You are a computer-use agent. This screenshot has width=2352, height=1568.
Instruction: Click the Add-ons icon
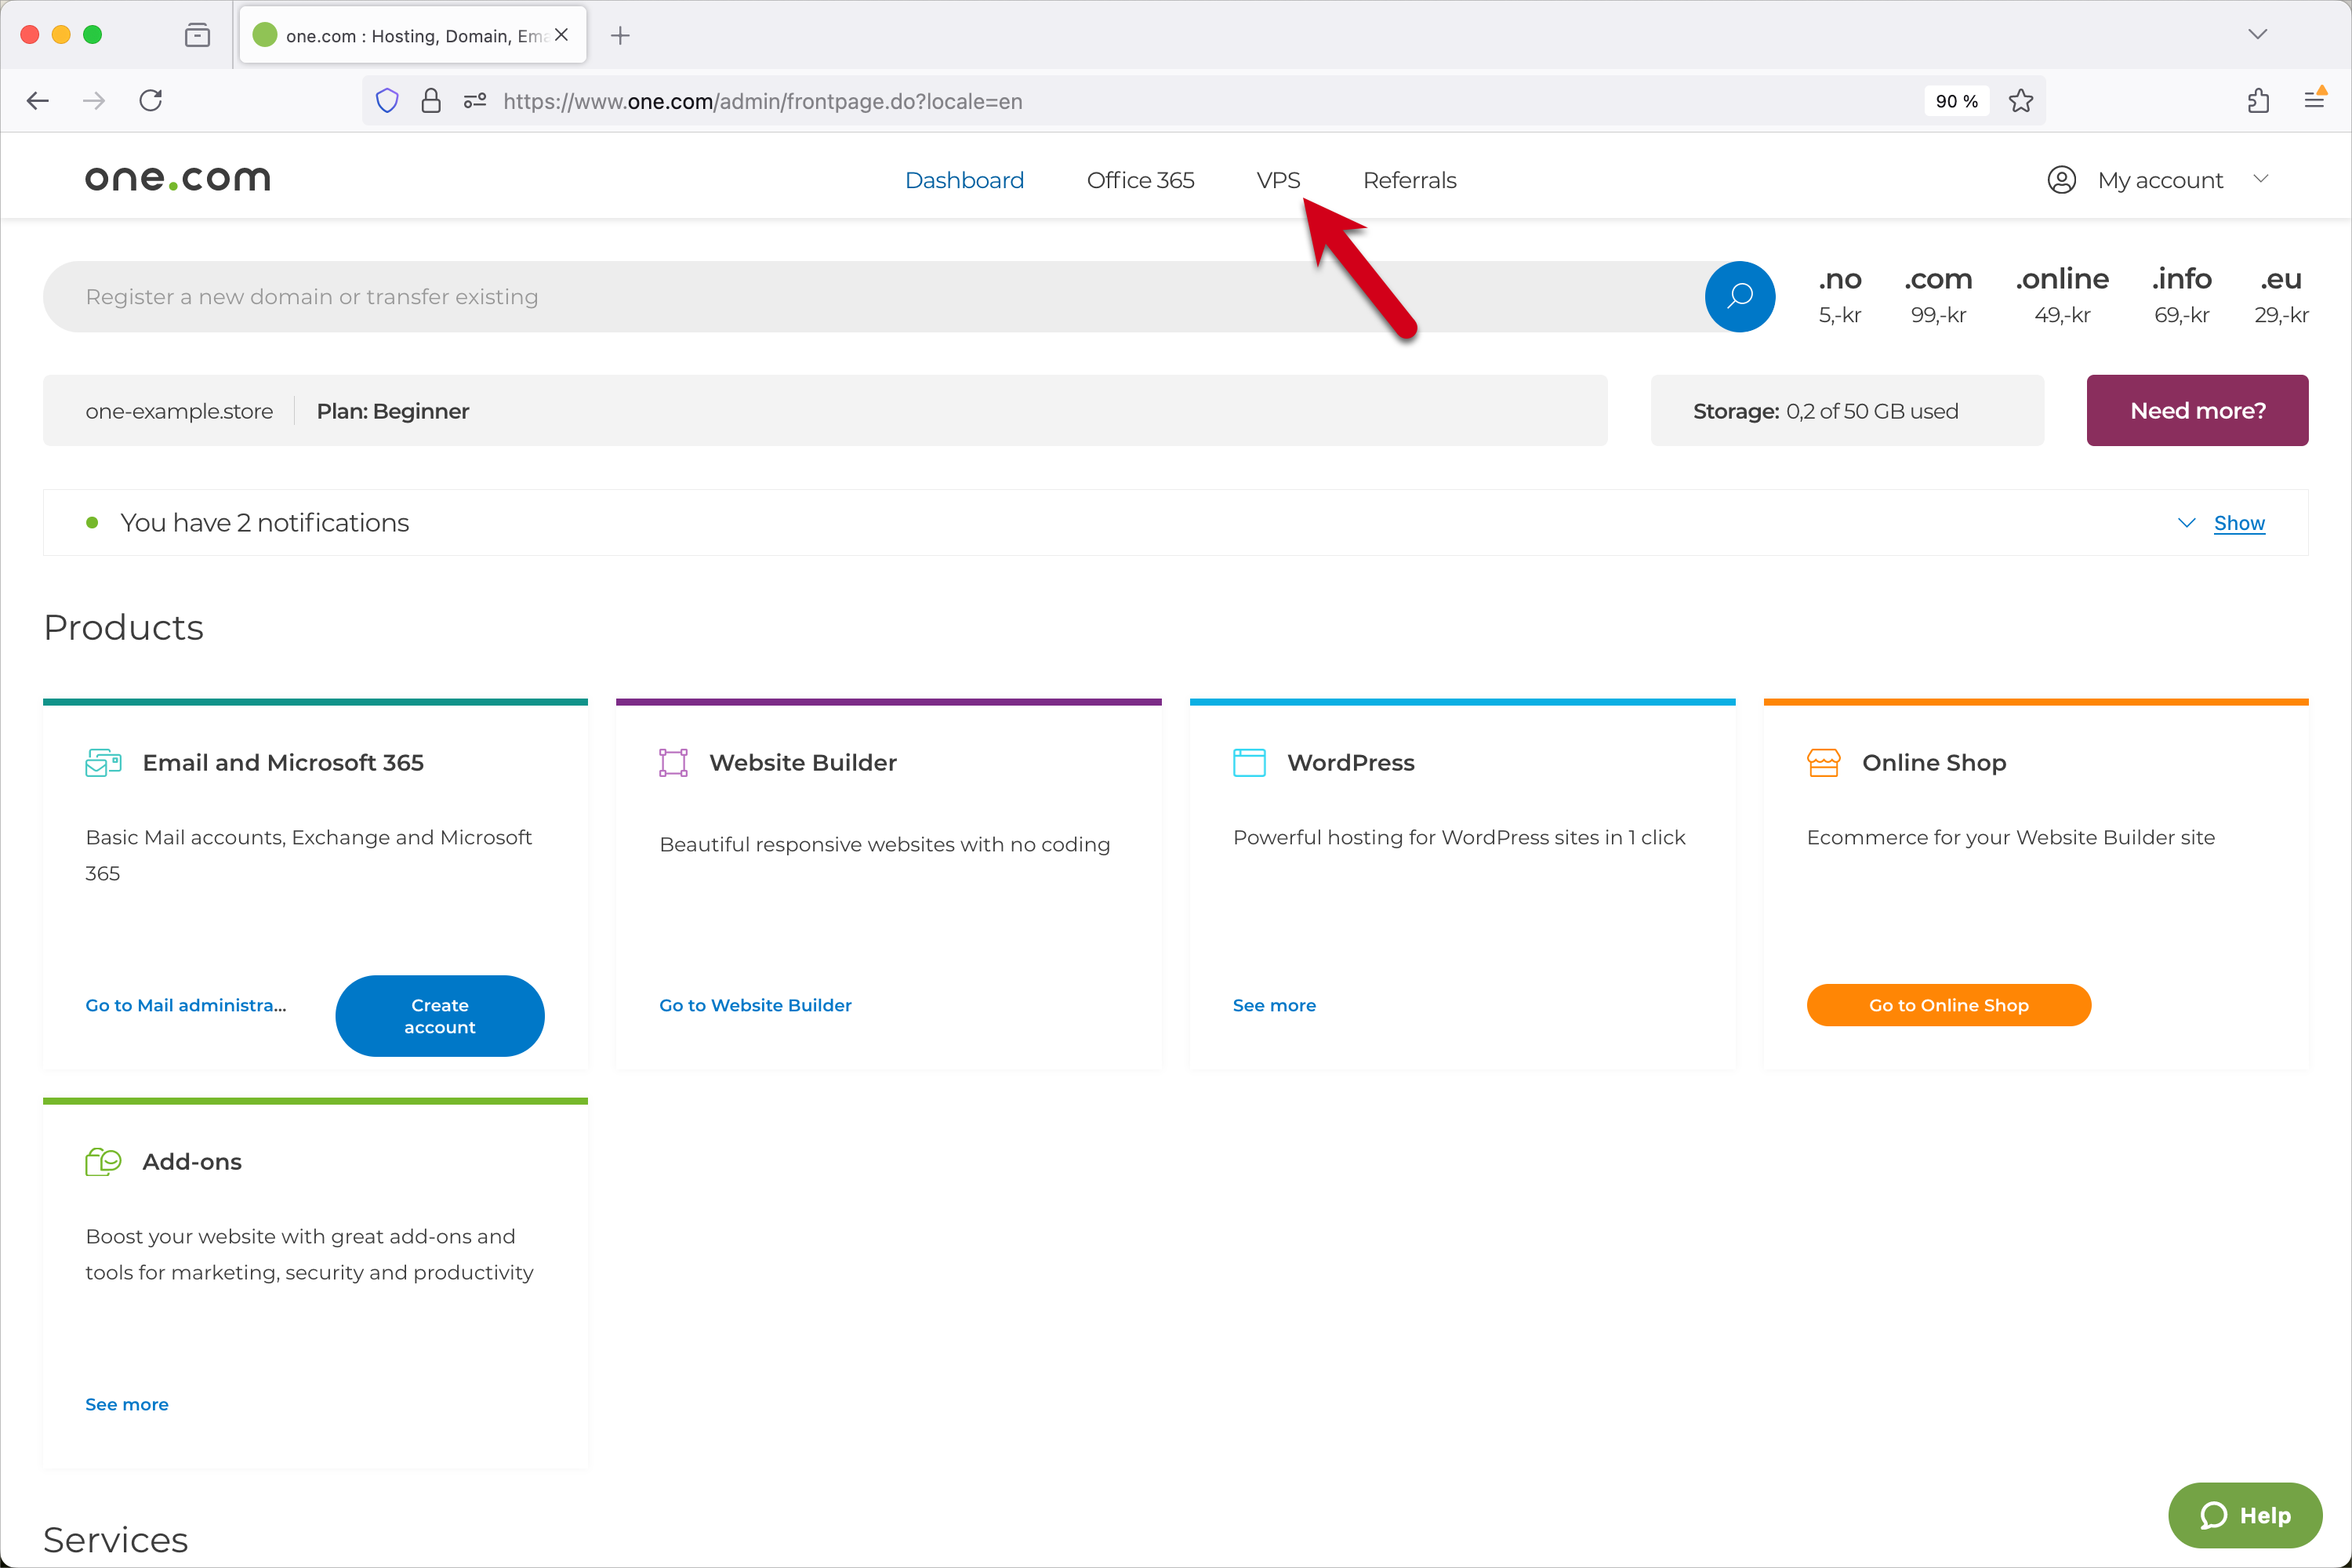(103, 1162)
